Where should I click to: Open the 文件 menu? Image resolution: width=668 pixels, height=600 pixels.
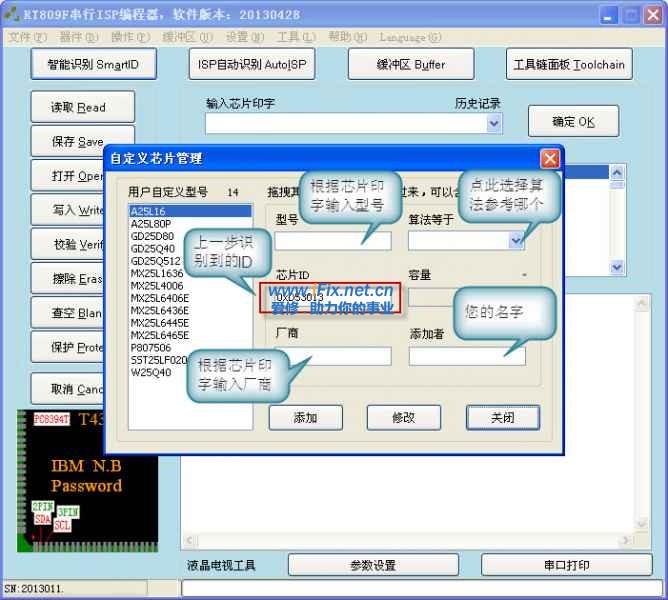(27, 37)
